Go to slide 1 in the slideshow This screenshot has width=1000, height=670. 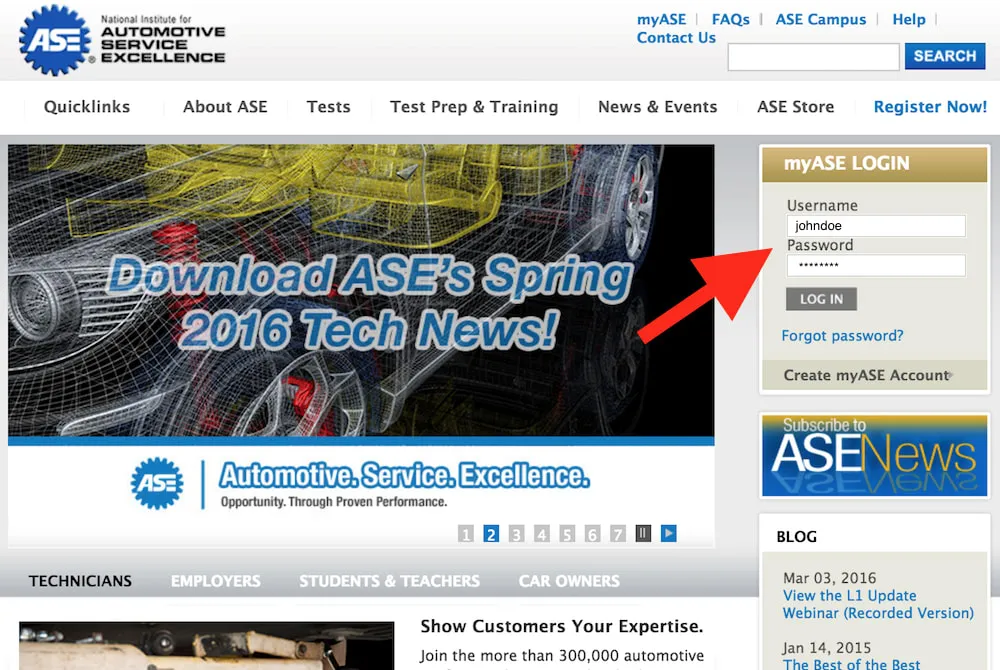466,534
